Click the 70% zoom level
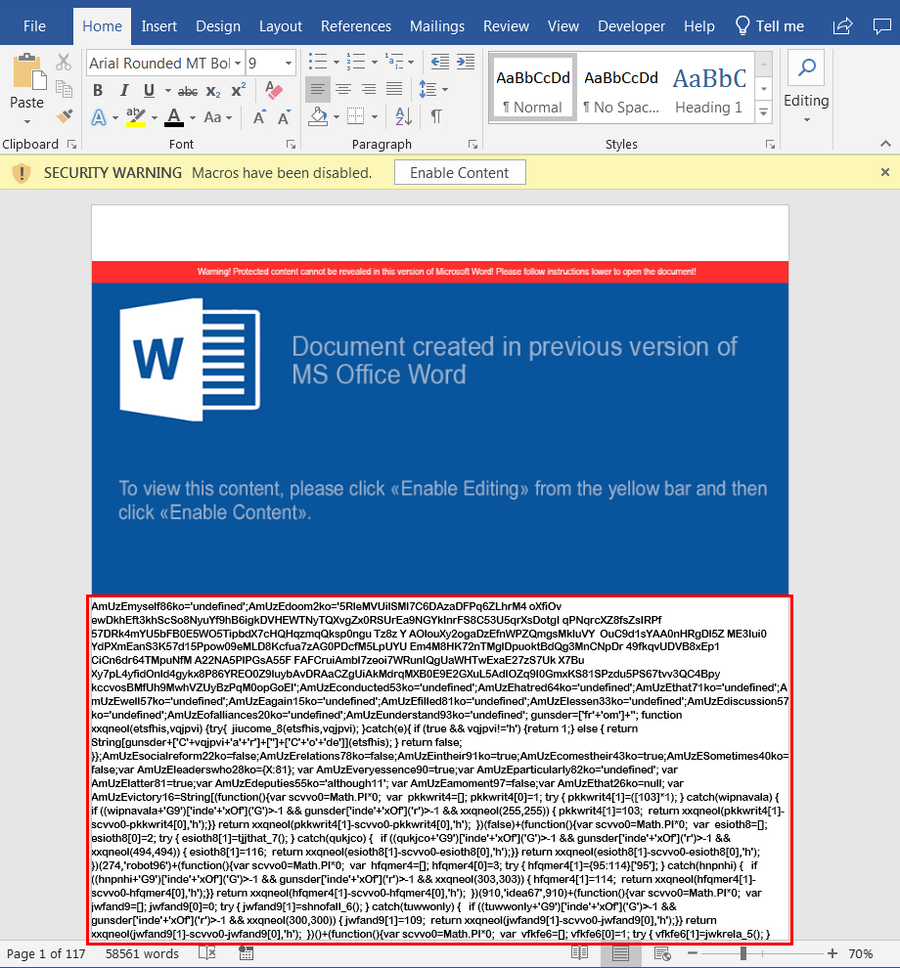This screenshot has height=968, width=900. 860,954
